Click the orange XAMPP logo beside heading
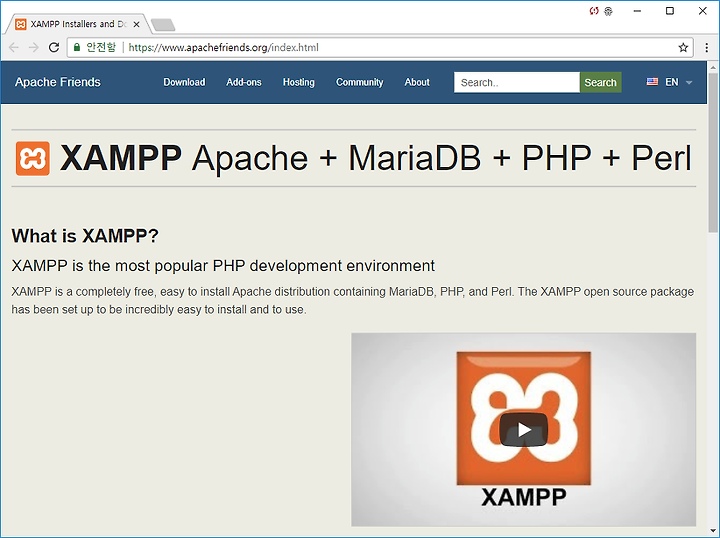Screen dimensions: 720x538 (33, 158)
